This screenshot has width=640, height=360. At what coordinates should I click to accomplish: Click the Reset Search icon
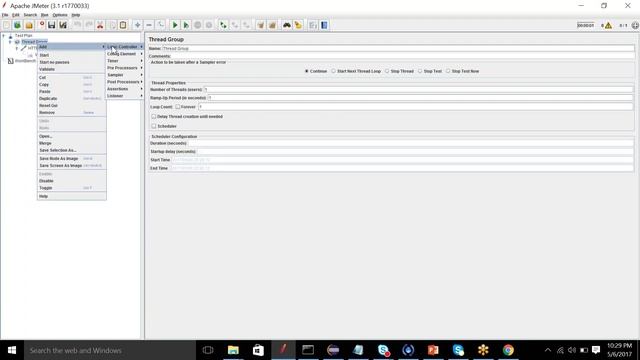coord(298,25)
